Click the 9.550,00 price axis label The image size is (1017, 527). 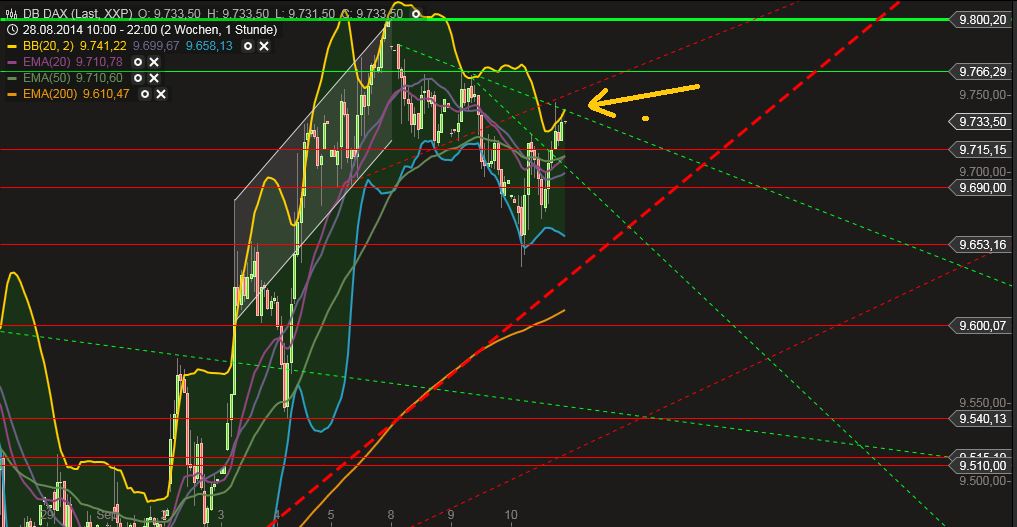tap(983, 403)
